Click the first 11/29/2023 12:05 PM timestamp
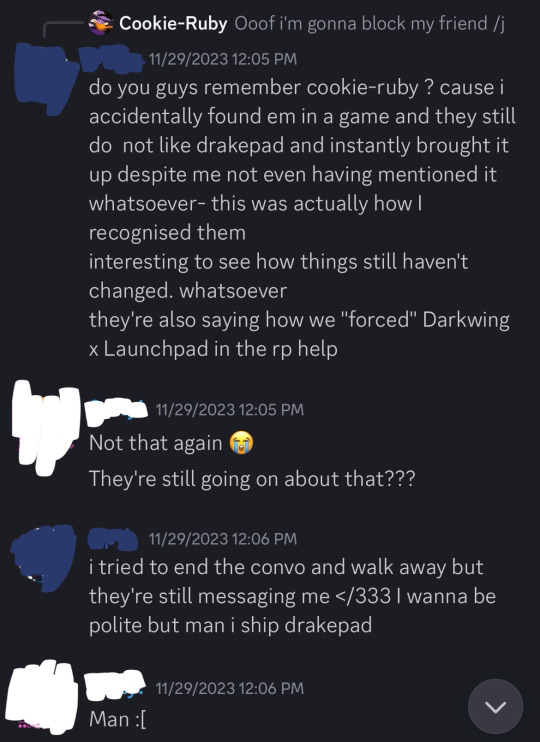This screenshot has width=540, height=742. (x=223, y=59)
